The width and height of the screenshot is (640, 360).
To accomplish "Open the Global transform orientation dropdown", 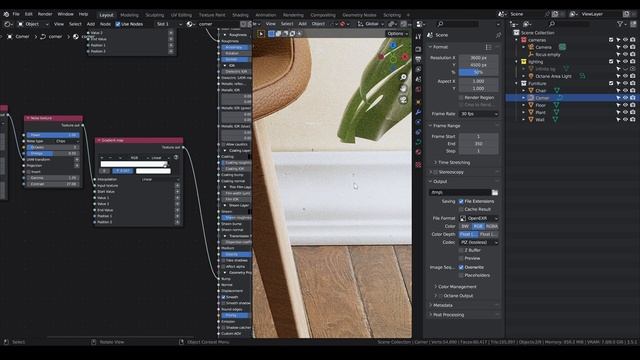I will [x=371, y=24].
